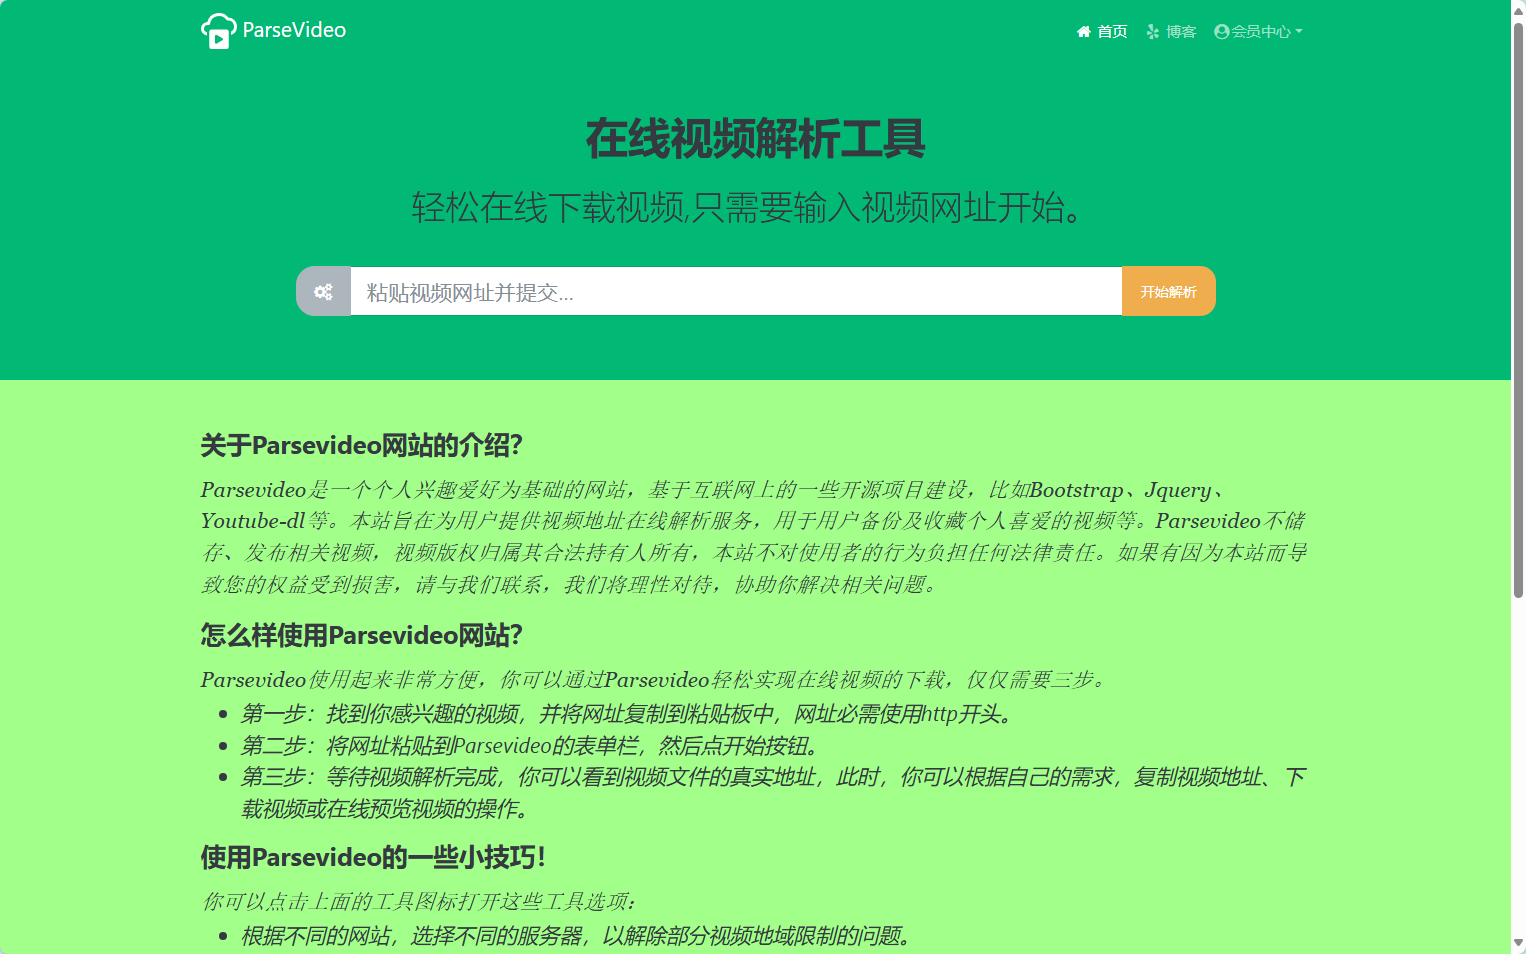Viewport: 1526px width, 954px height.
Task: Click the home icon beside 首页
Action: [x=1084, y=32]
